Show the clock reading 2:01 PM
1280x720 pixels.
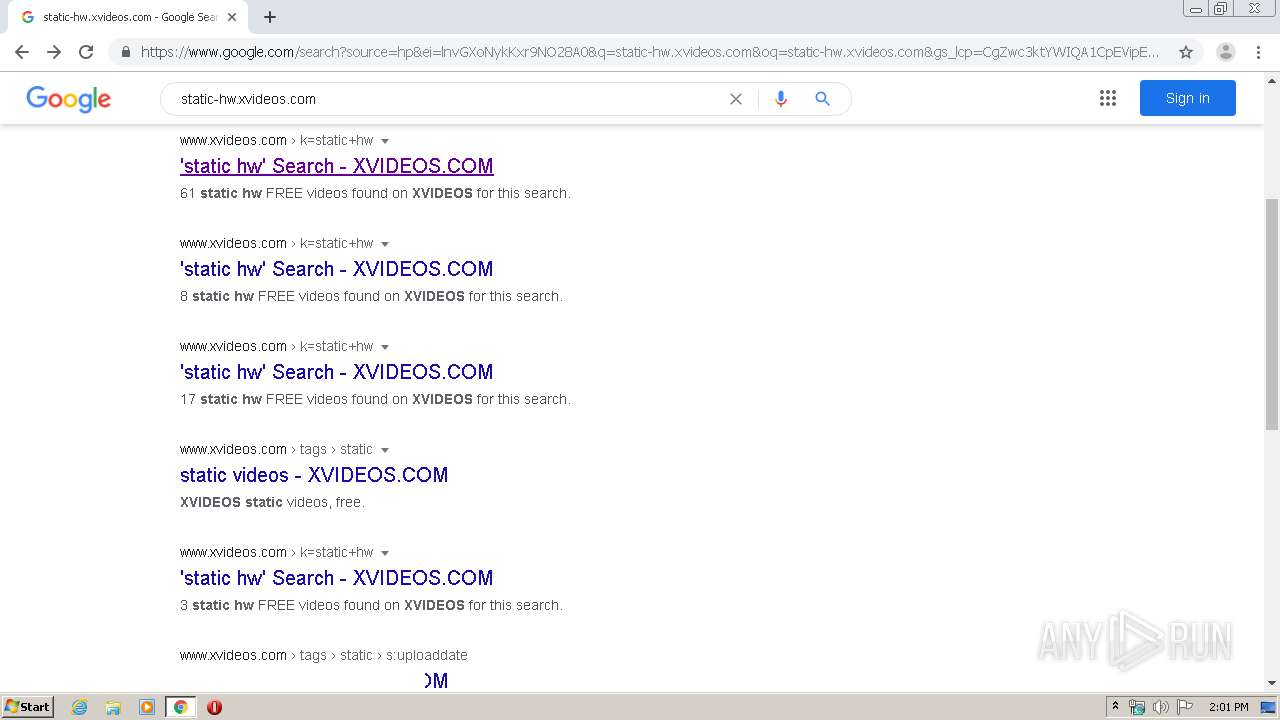coord(1229,707)
